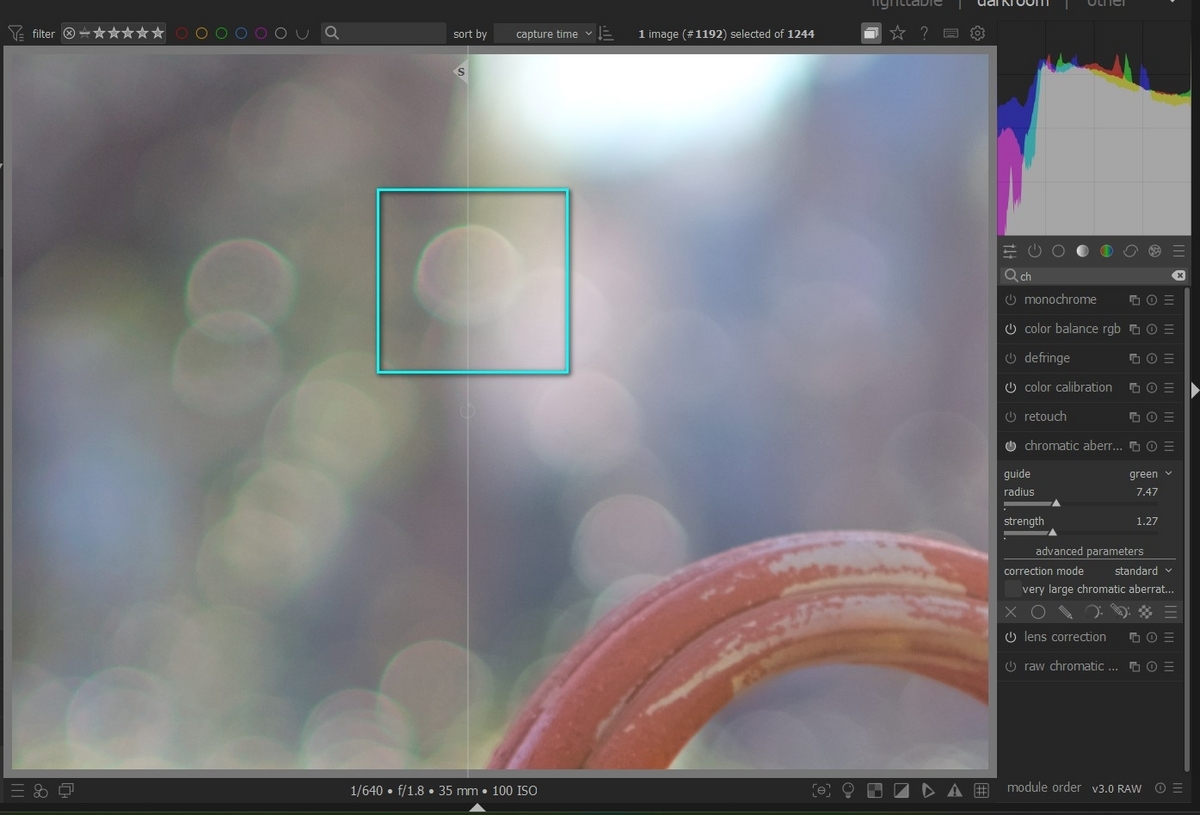Toggle the overlay star icon
This screenshot has height=815, width=1200.
coord(898,33)
